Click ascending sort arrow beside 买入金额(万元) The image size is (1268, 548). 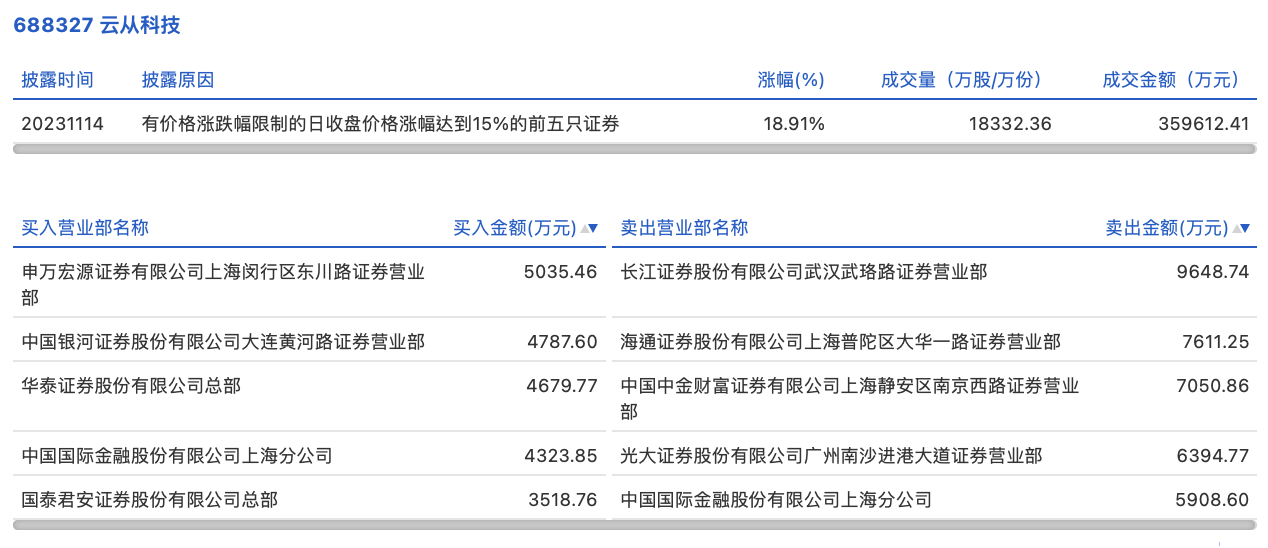click(584, 229)
